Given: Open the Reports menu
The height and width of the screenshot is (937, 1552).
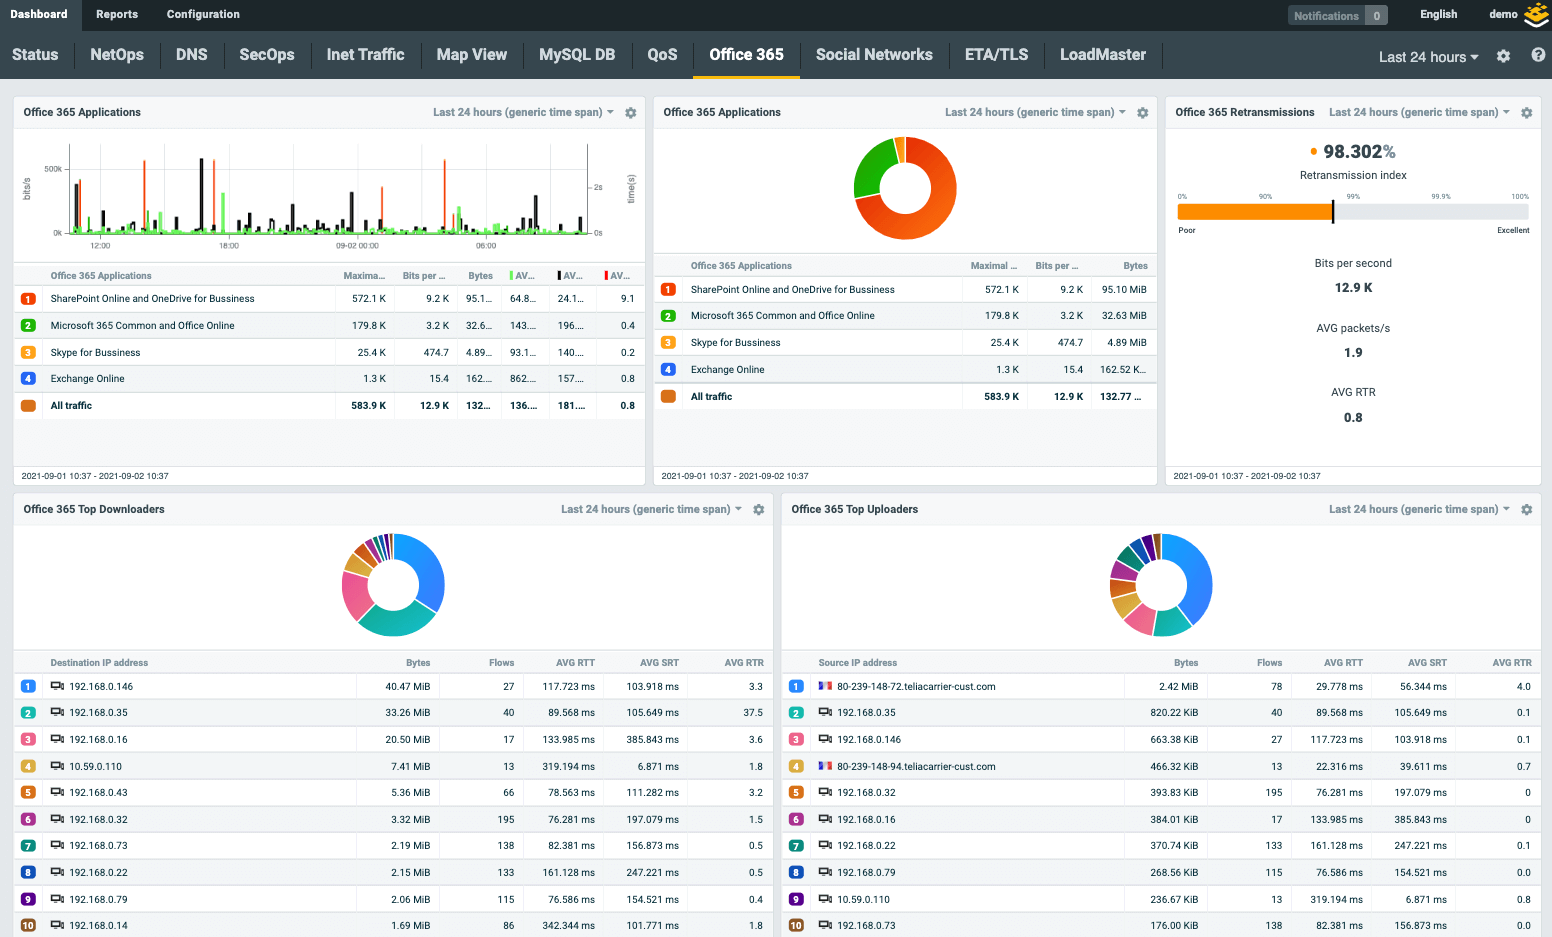Looking at the screenshot, I should pos(117,14).
